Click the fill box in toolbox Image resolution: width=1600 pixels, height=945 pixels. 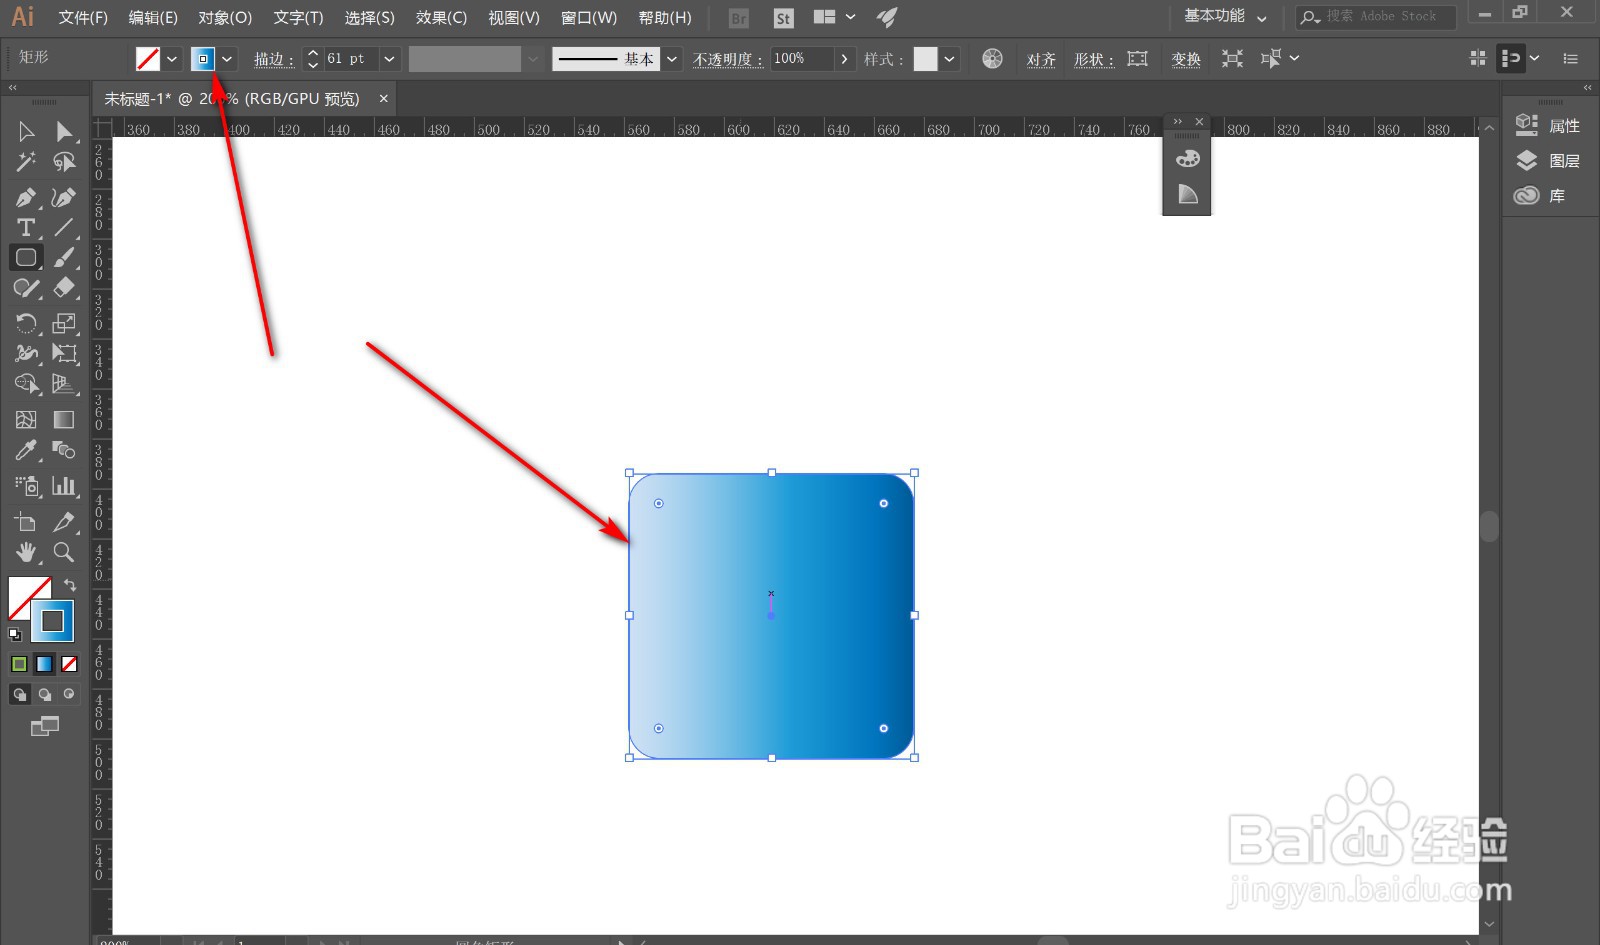click(22, 591)
